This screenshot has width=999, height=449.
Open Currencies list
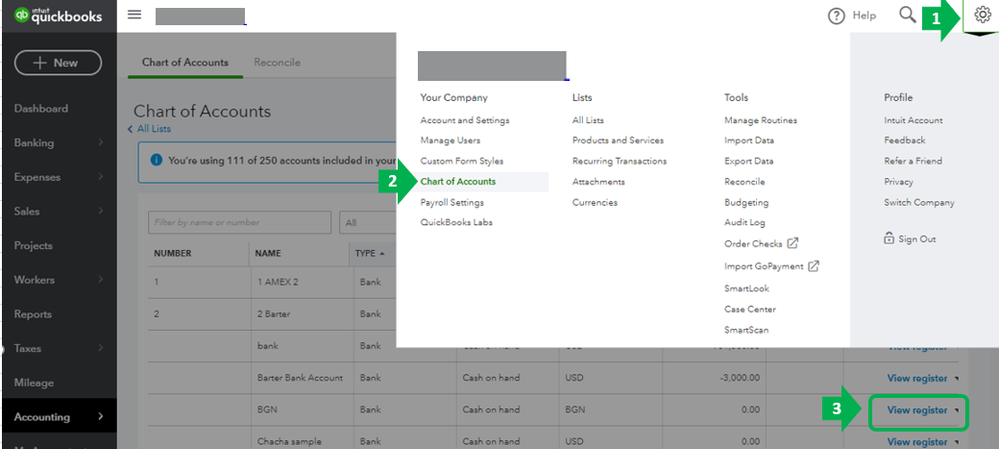[594, 203]
